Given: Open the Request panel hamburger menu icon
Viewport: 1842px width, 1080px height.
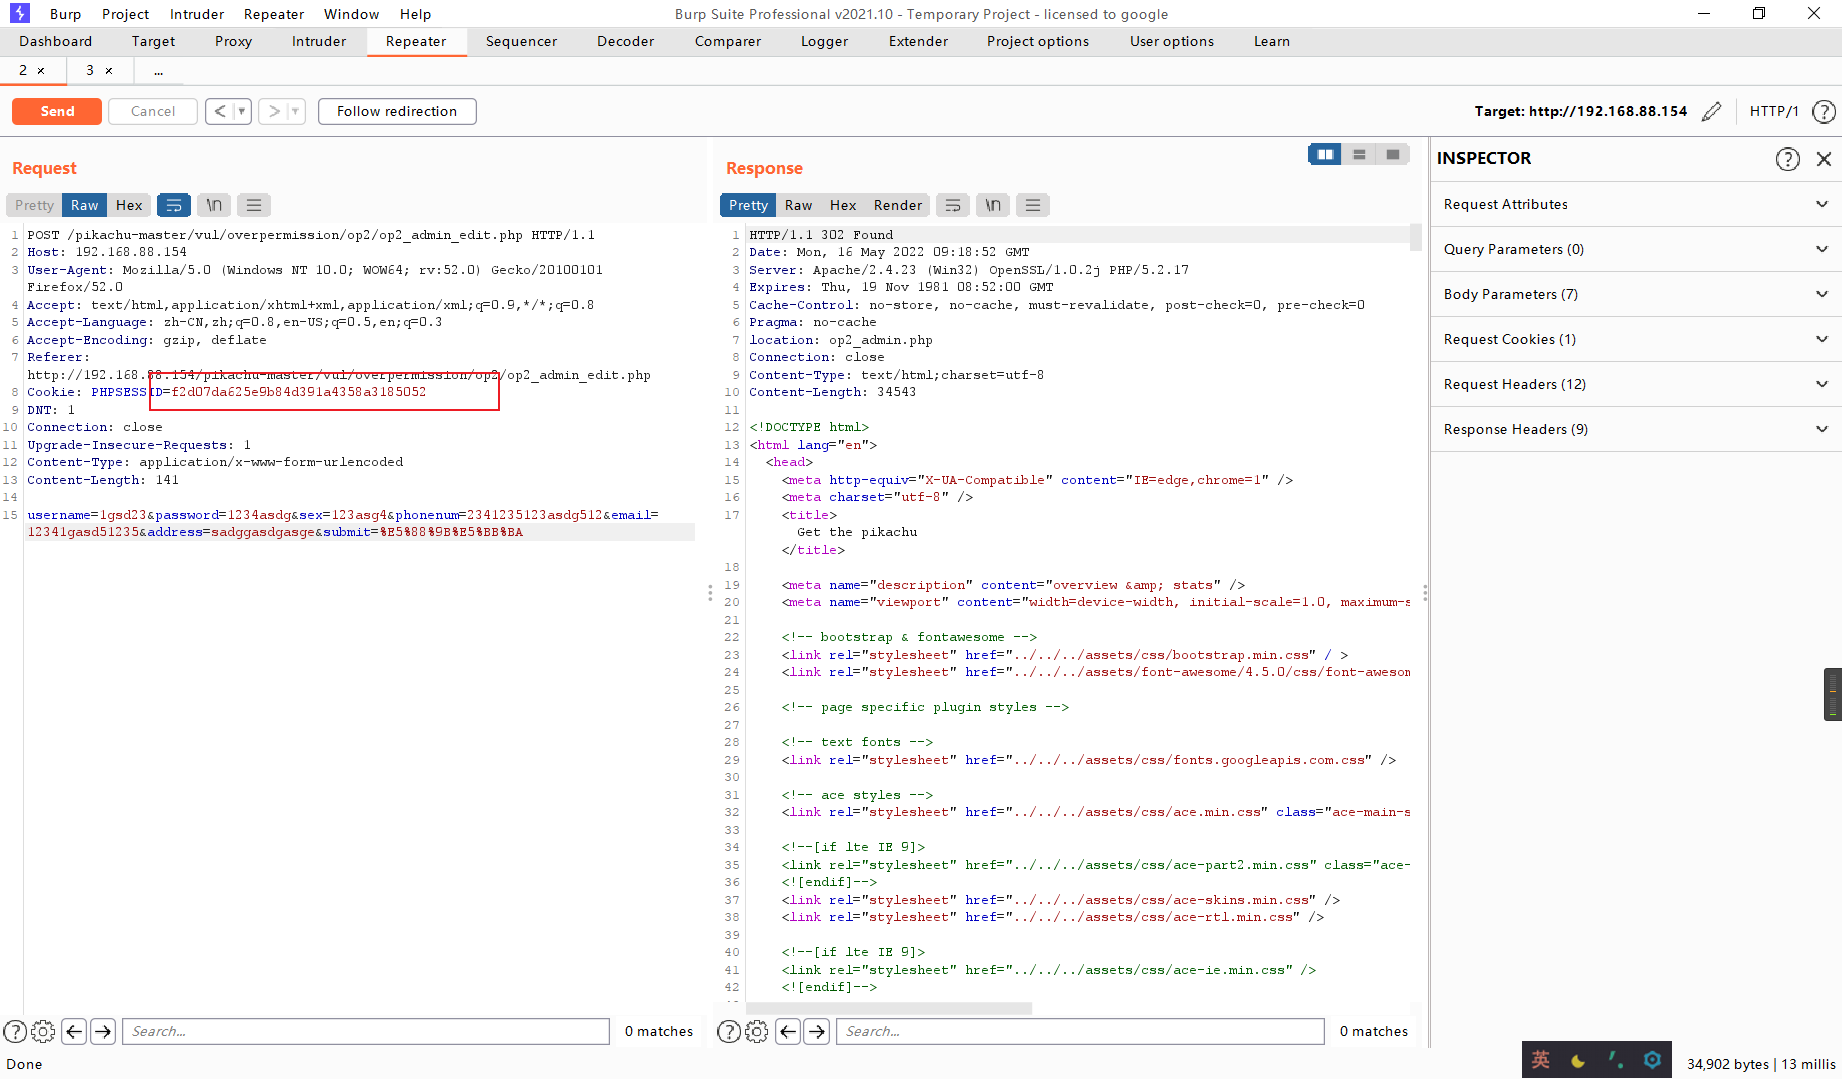Looking at the screenshot, I should (254, 205).
